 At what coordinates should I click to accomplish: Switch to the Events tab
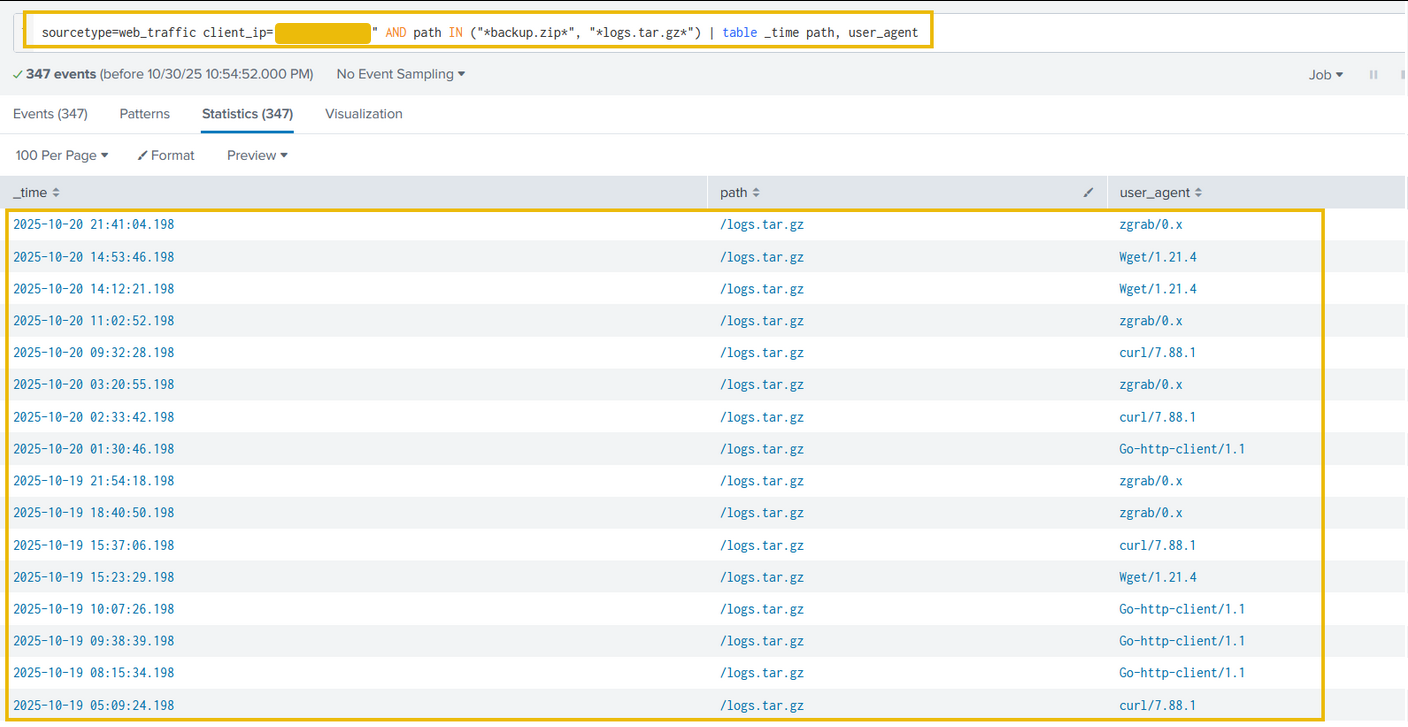point(49,114)
